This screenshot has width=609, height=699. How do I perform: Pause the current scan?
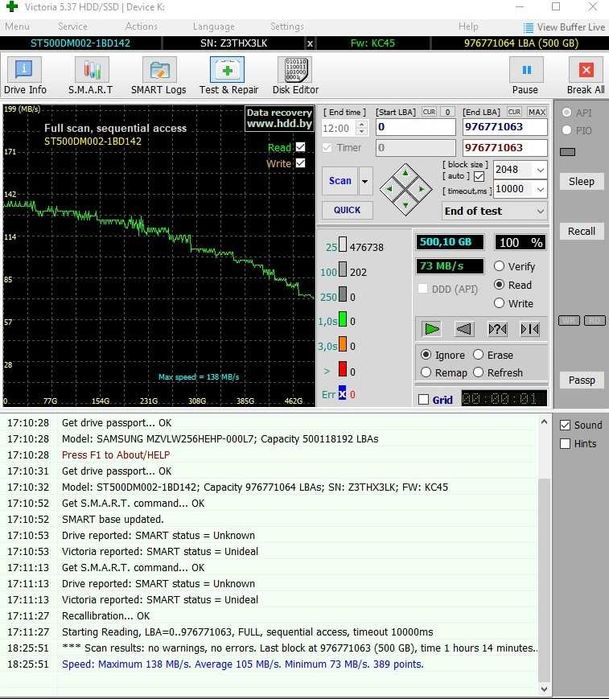[x=525, y=76]
